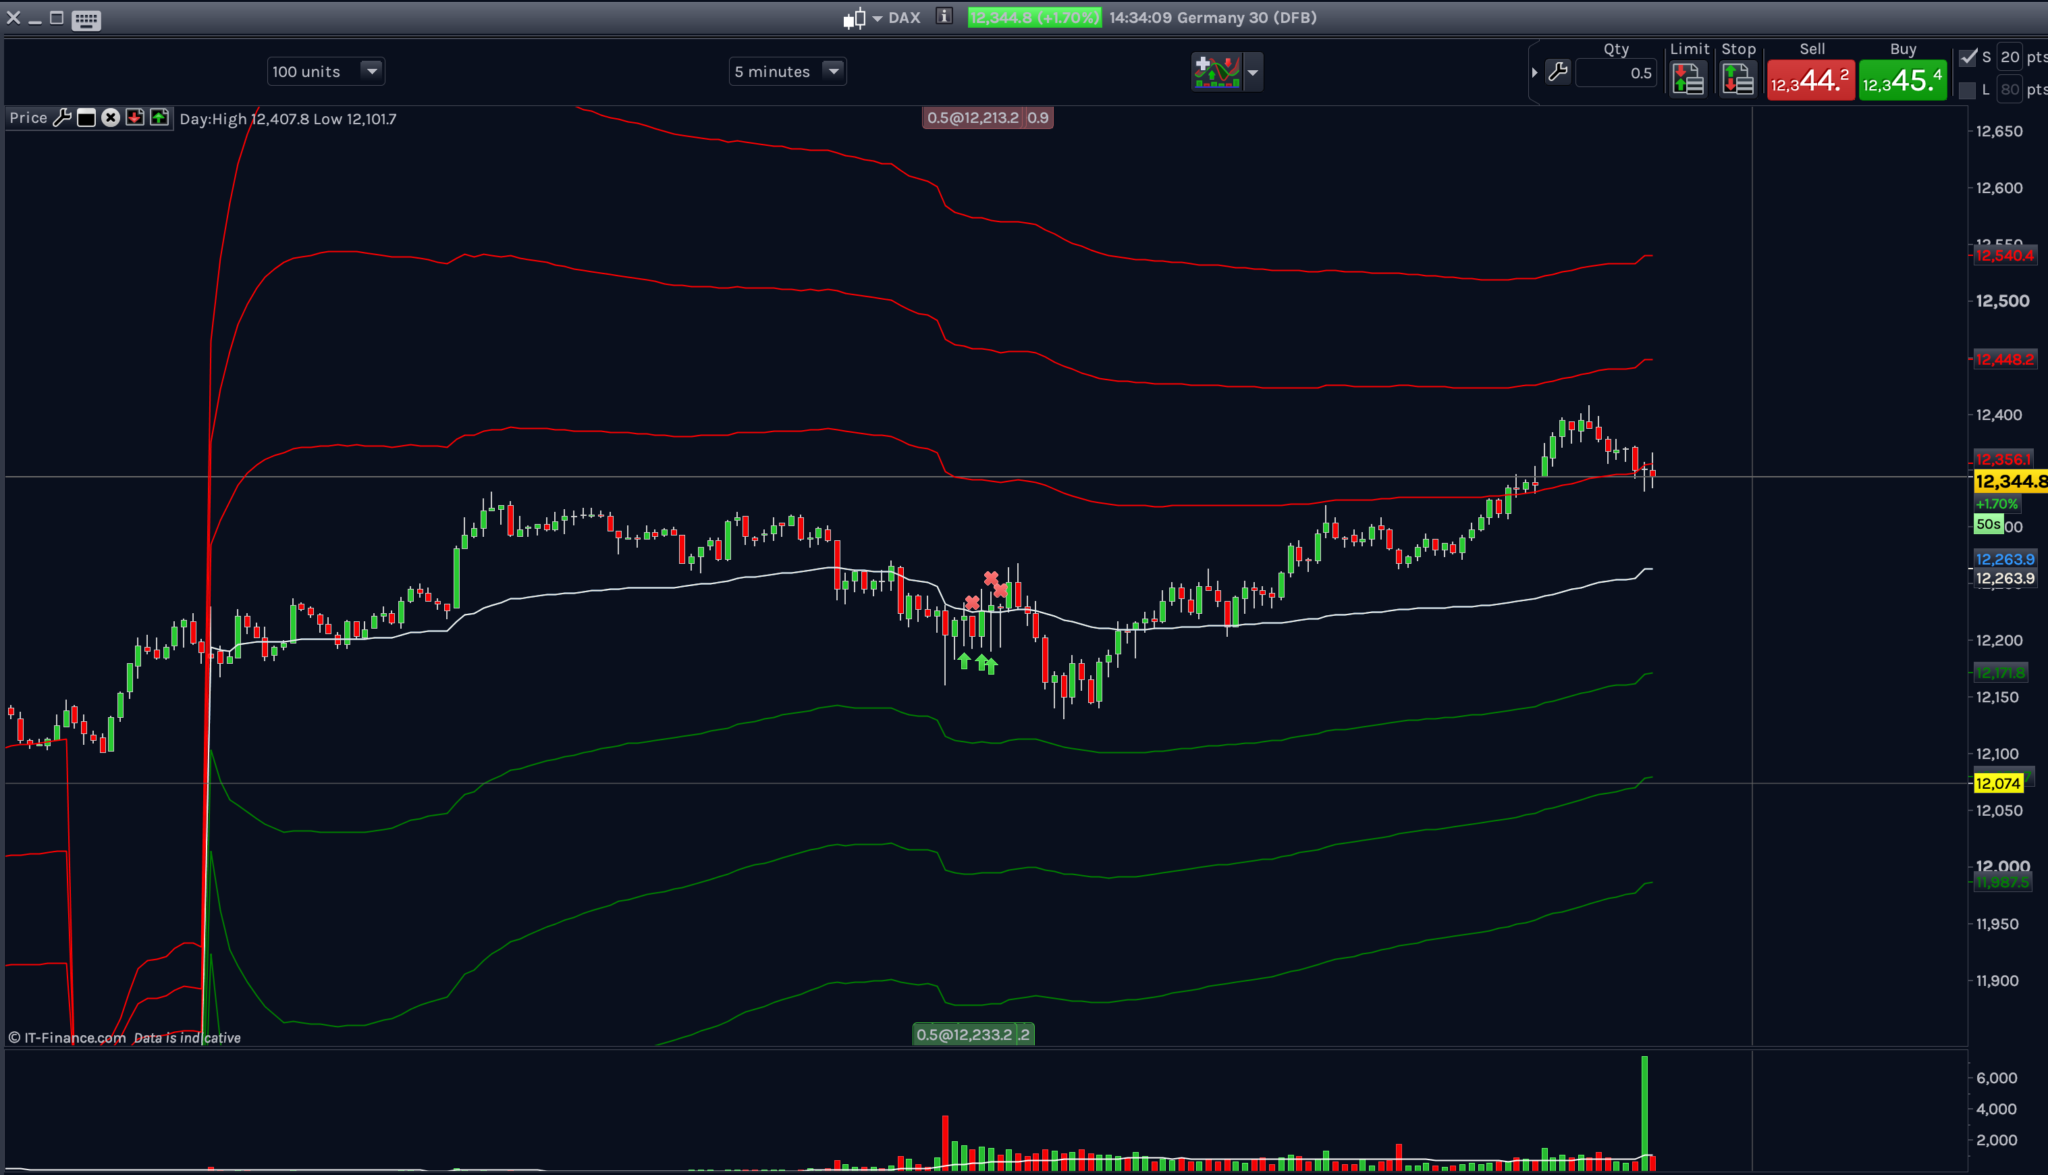Open Price panel settings wrench
Viewport: 2048px width, 1175px height.
pyautogui.click(x=62, y=118)
